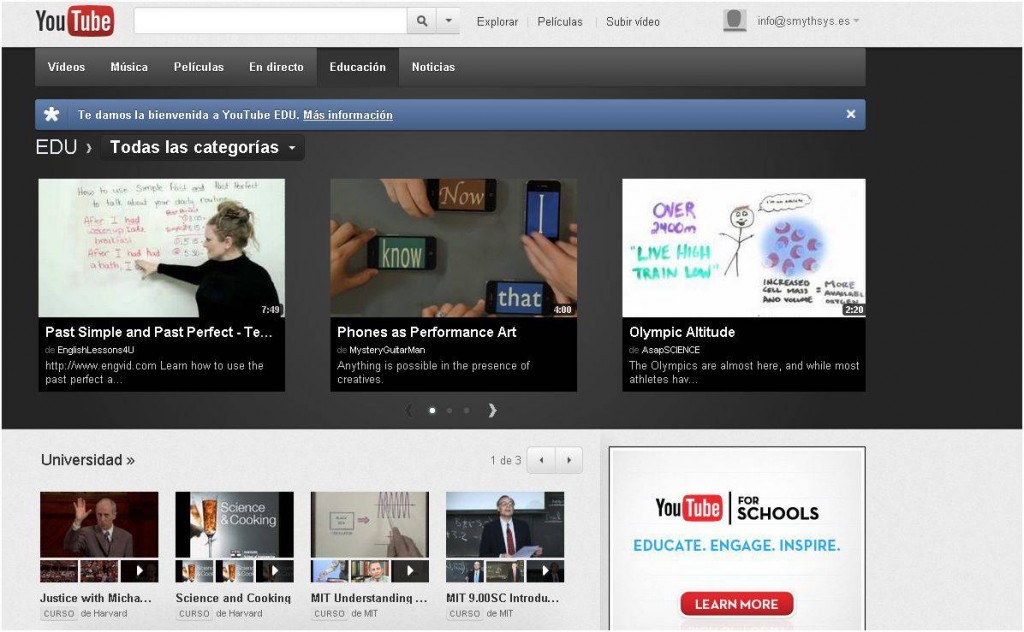Screen dimensions: 1024x632
Task: Click inside the search text field
Action: 270,21
